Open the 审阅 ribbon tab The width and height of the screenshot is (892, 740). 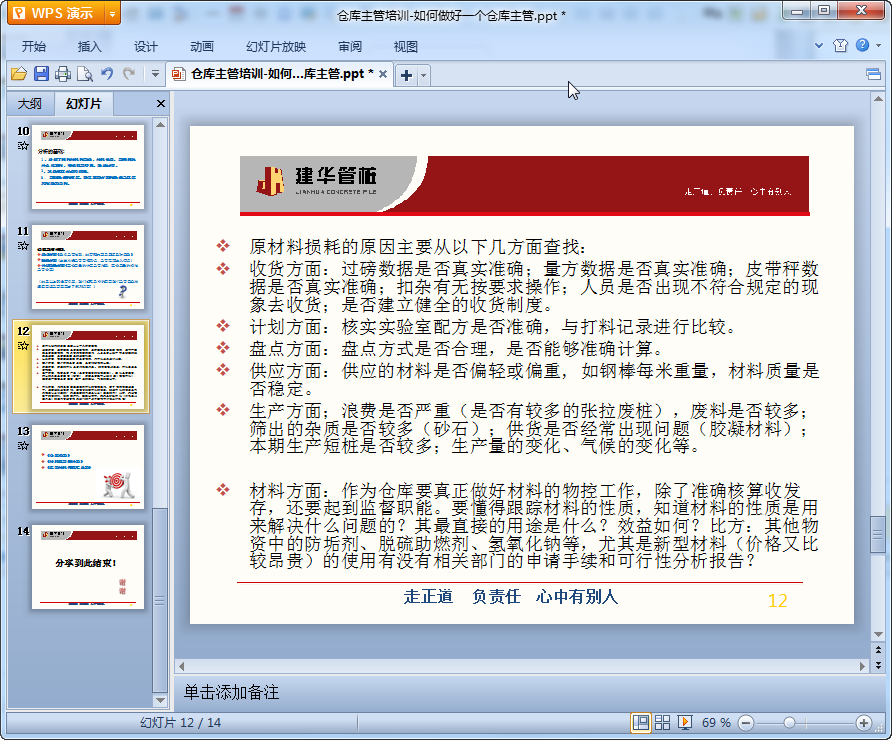click(350, 47)
